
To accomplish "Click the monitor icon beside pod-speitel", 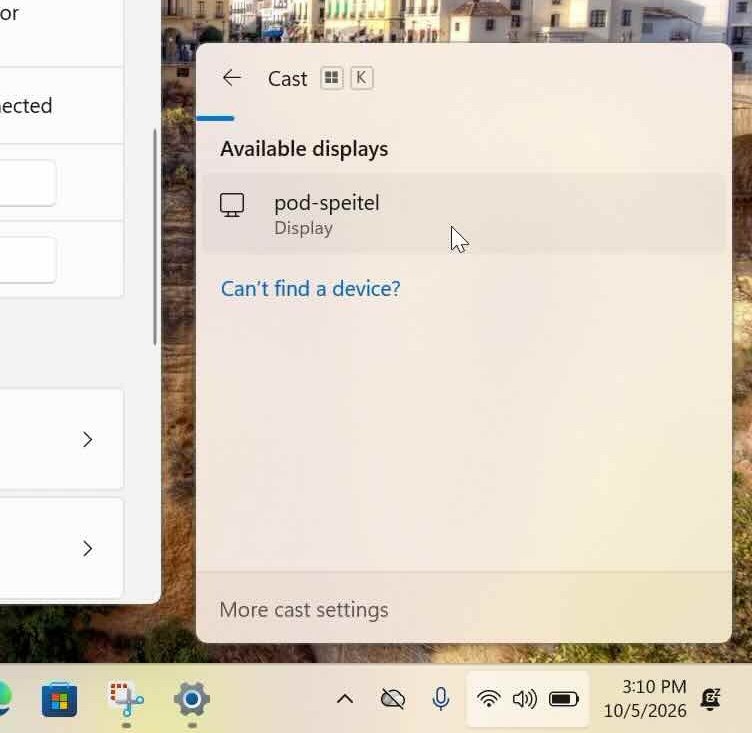I will [x=232, y=205].
